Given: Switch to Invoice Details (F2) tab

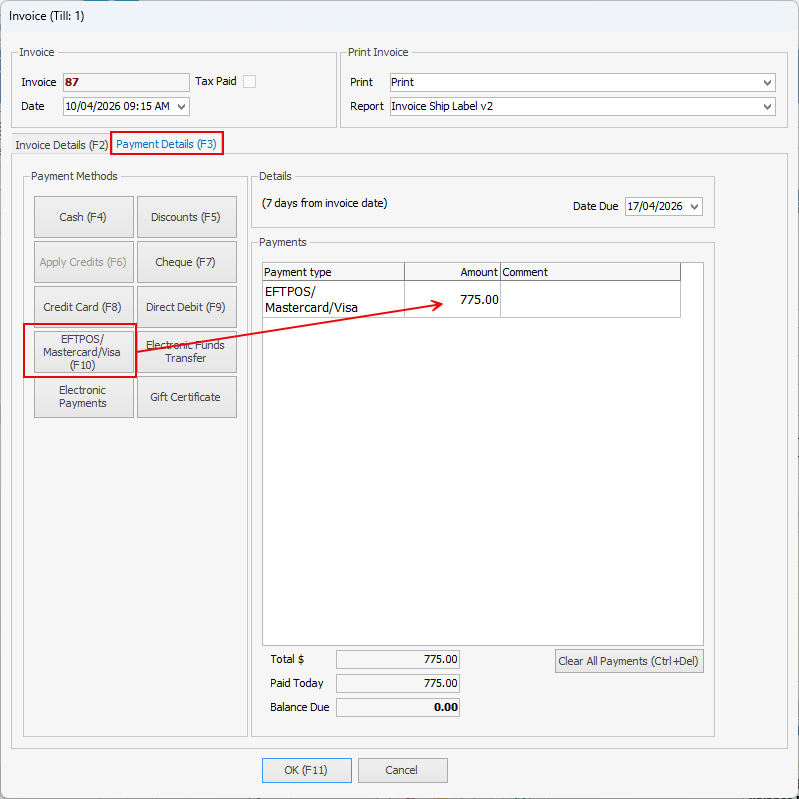Looking at the screenshot, I should (61, 145).
